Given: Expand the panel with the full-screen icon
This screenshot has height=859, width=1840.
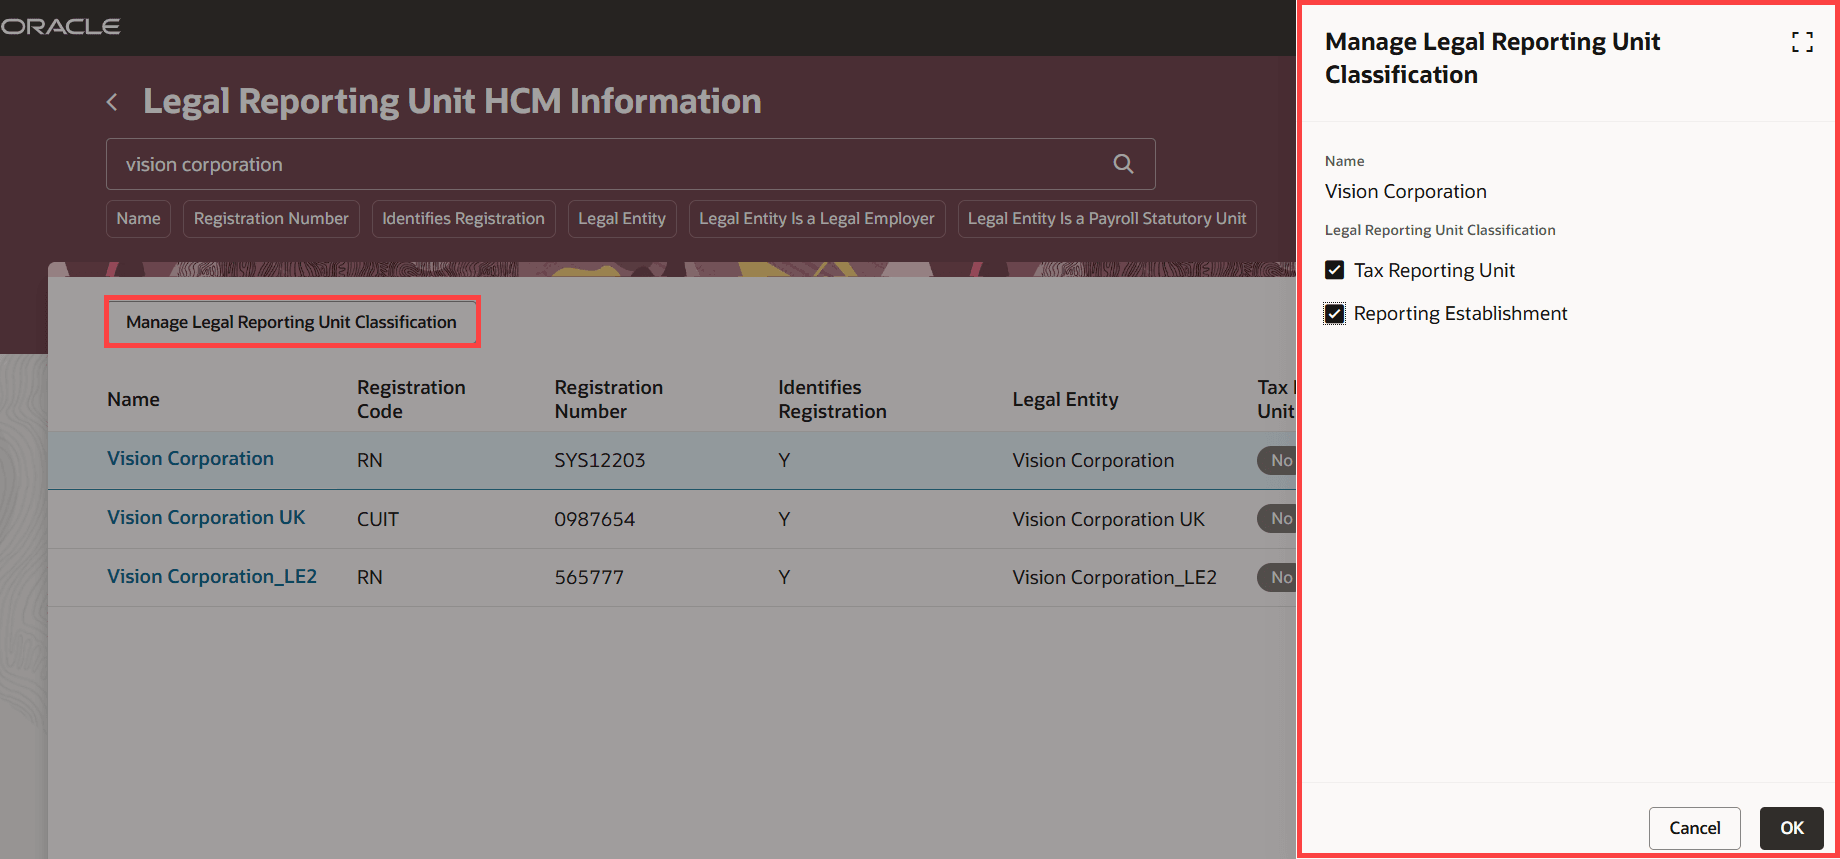Looking at the screenshot, I should click(x=1802, y=42).
